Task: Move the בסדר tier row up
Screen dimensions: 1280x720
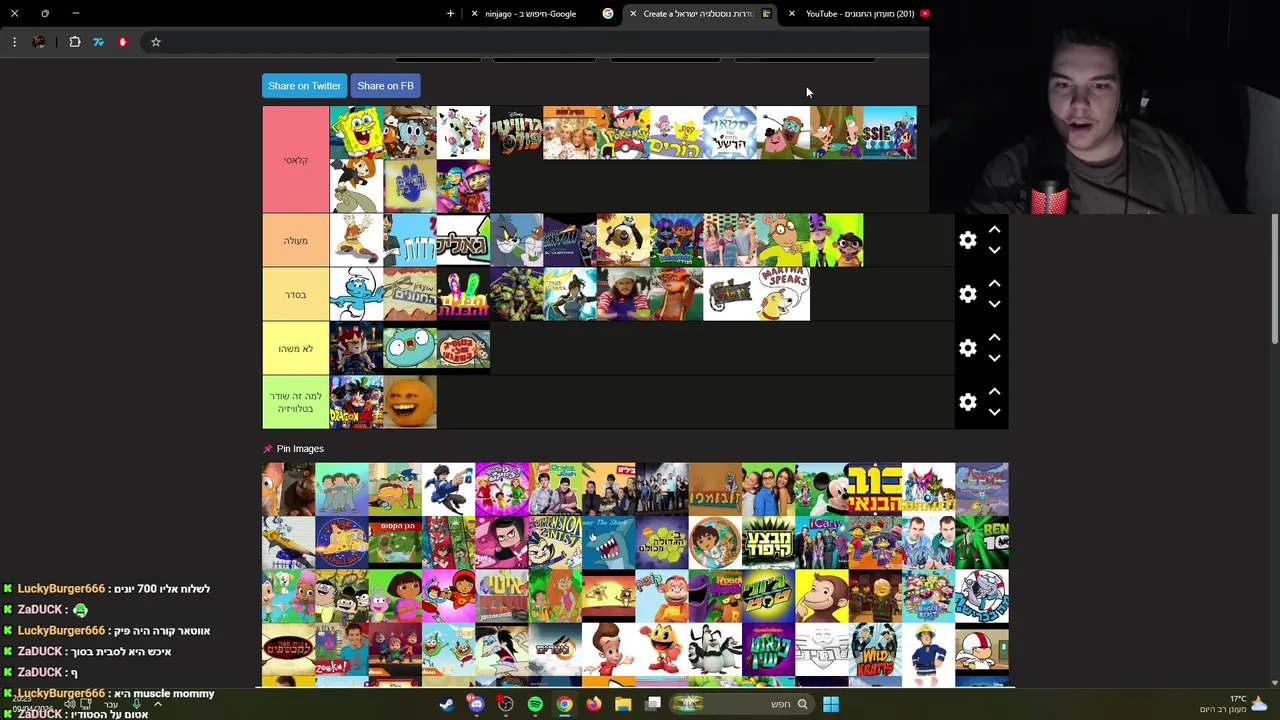Action: pos(994,284)
